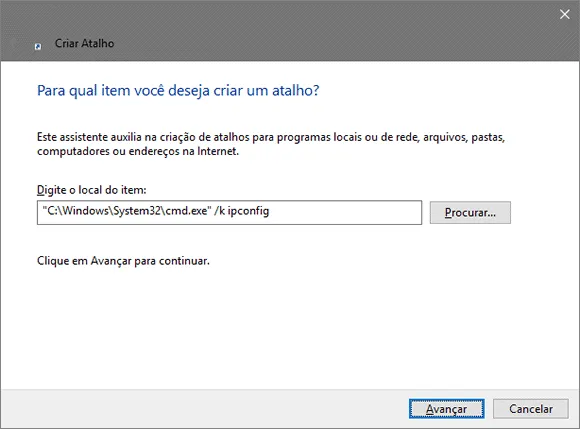
Task: Click the shortcut wizard icon beside Criar Atalho
Action: [38, 46]
